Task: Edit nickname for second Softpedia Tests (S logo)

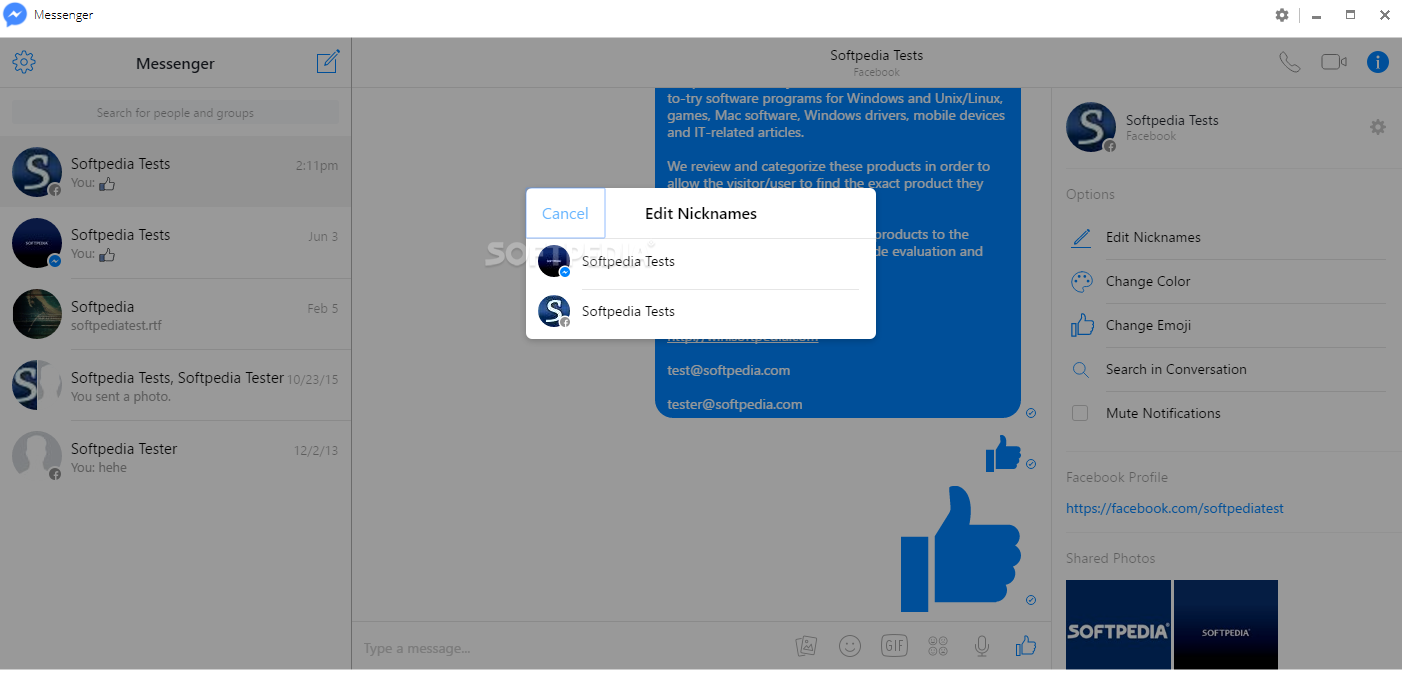Action: tap(701, 312)
